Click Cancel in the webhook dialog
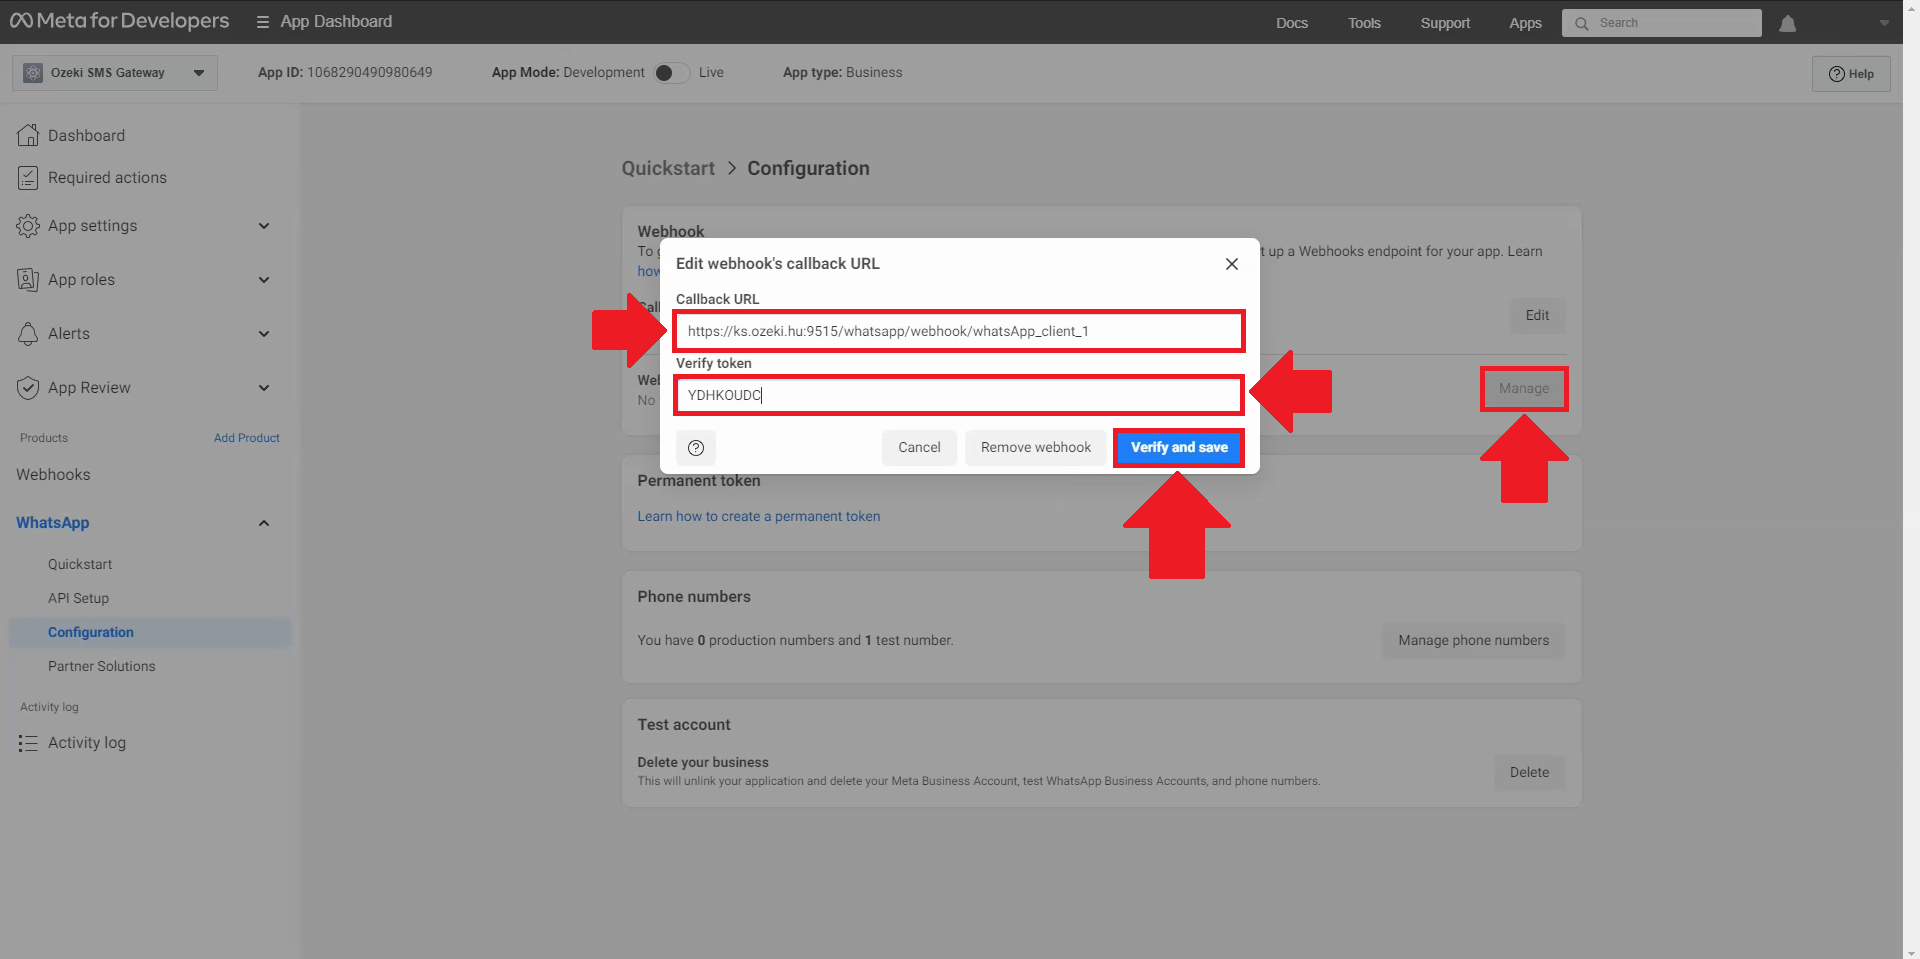The image size is (1920, 959). pos(919,448)
